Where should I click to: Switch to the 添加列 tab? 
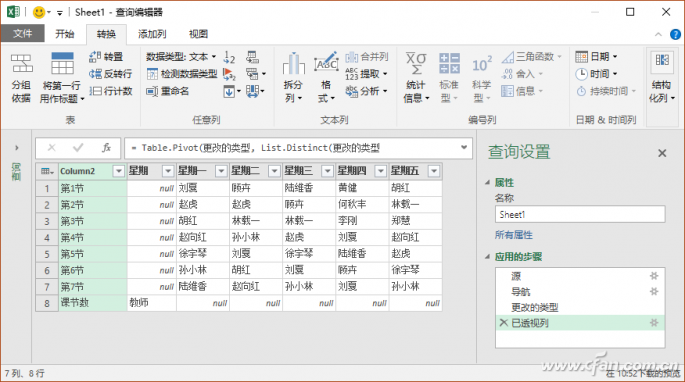coord(152,34)
